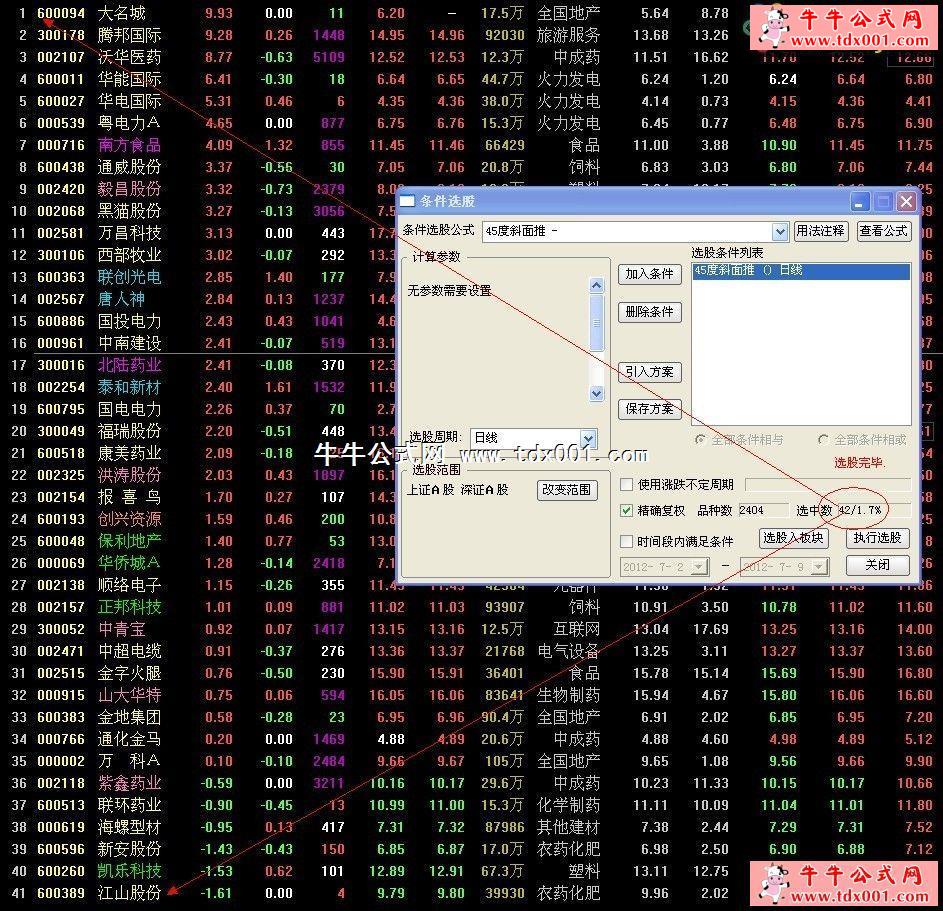The height and width of the screenshot is (911, 943).
Task: Click the 加入条件 button
Action: pos(650,274)
